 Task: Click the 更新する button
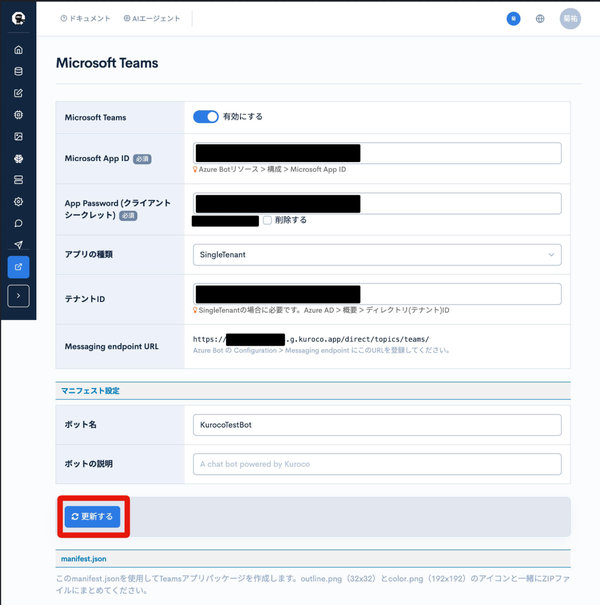pyautogui.click(x=92, y=516)
